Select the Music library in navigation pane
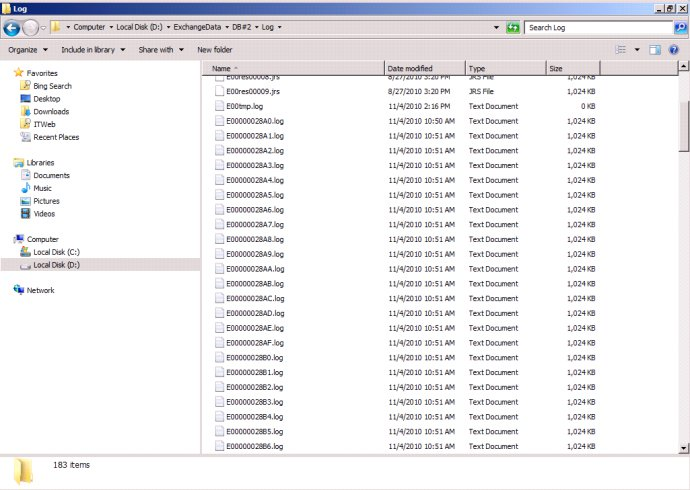This screenshot has width=690, height=490. [42, 188]
